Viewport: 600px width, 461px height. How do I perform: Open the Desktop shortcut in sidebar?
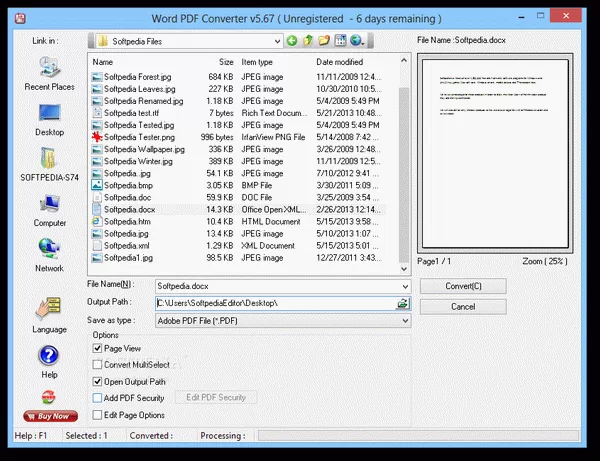(49, 120)
